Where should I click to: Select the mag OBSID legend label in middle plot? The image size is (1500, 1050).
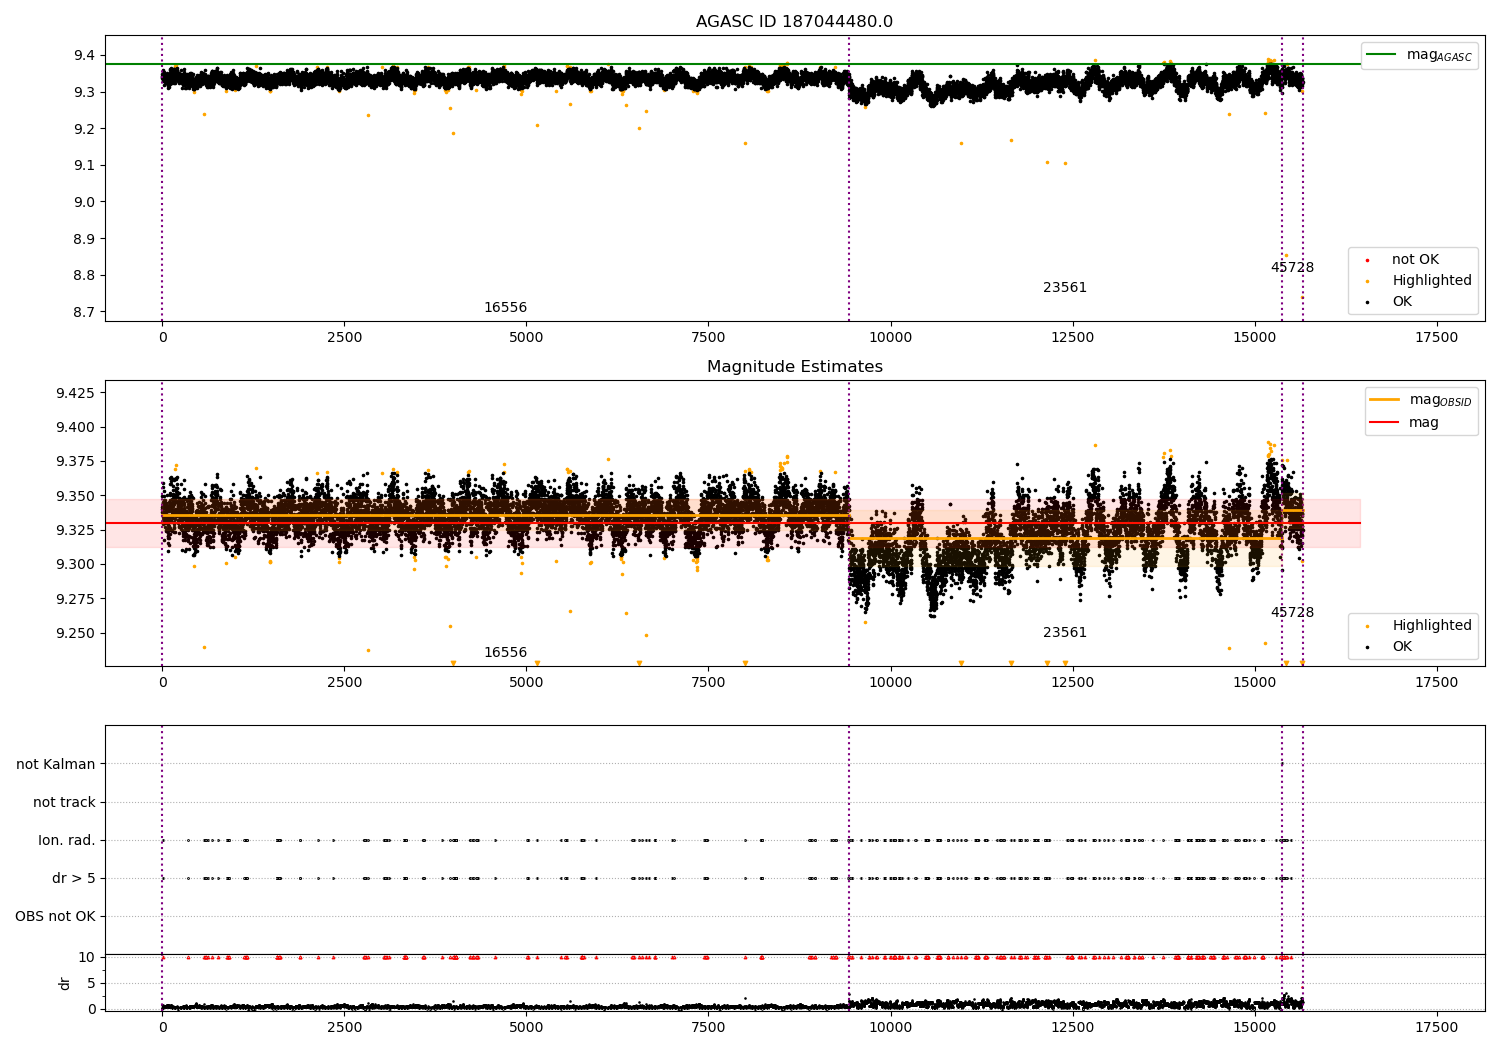[x=1440, y=400]
